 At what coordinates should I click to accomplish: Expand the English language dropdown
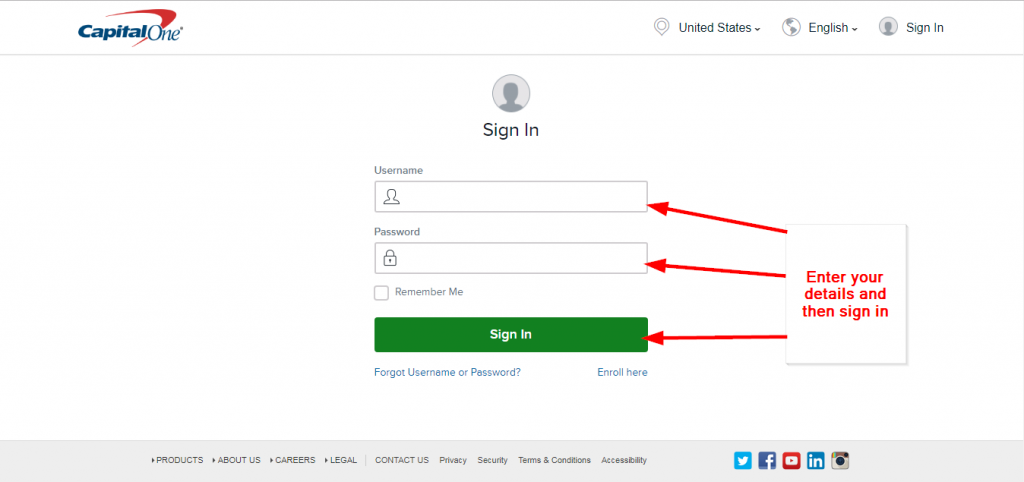point(833,28)
